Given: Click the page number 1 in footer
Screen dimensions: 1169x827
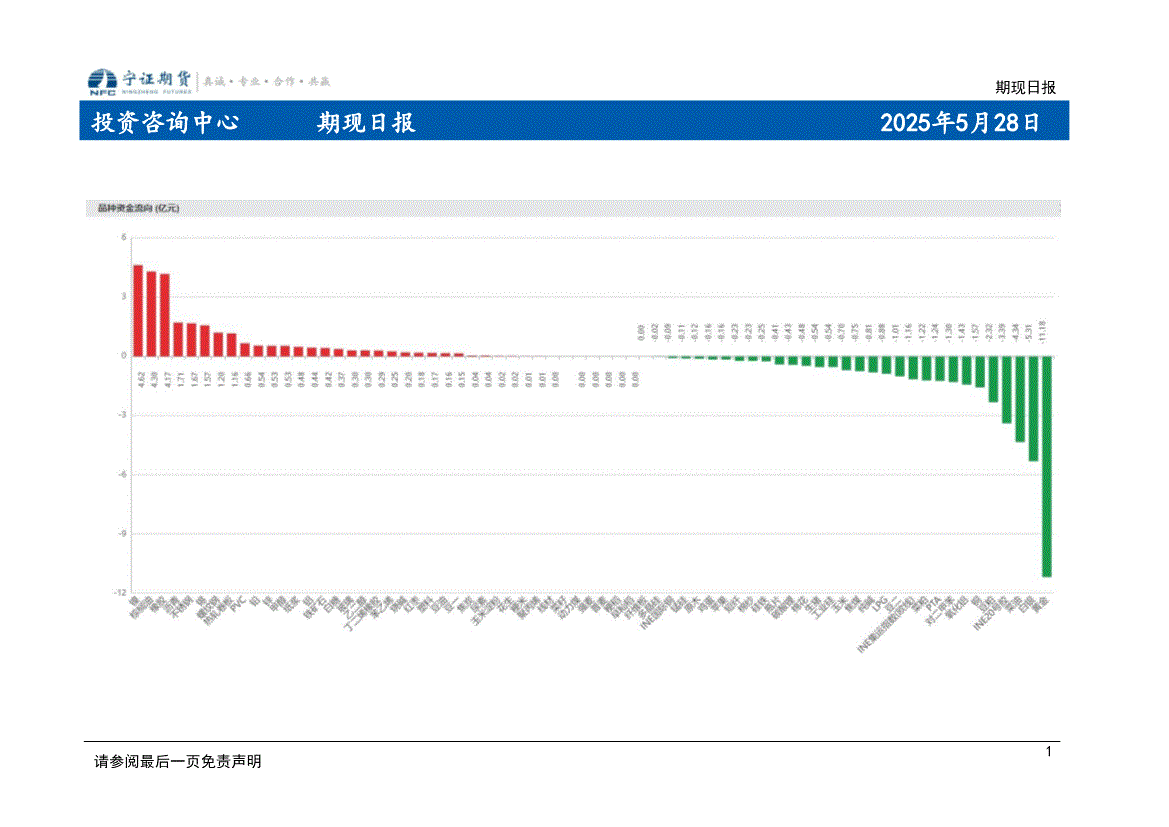Looking at the screenshot, I should pyautogui.click(x=1049, y=751).
